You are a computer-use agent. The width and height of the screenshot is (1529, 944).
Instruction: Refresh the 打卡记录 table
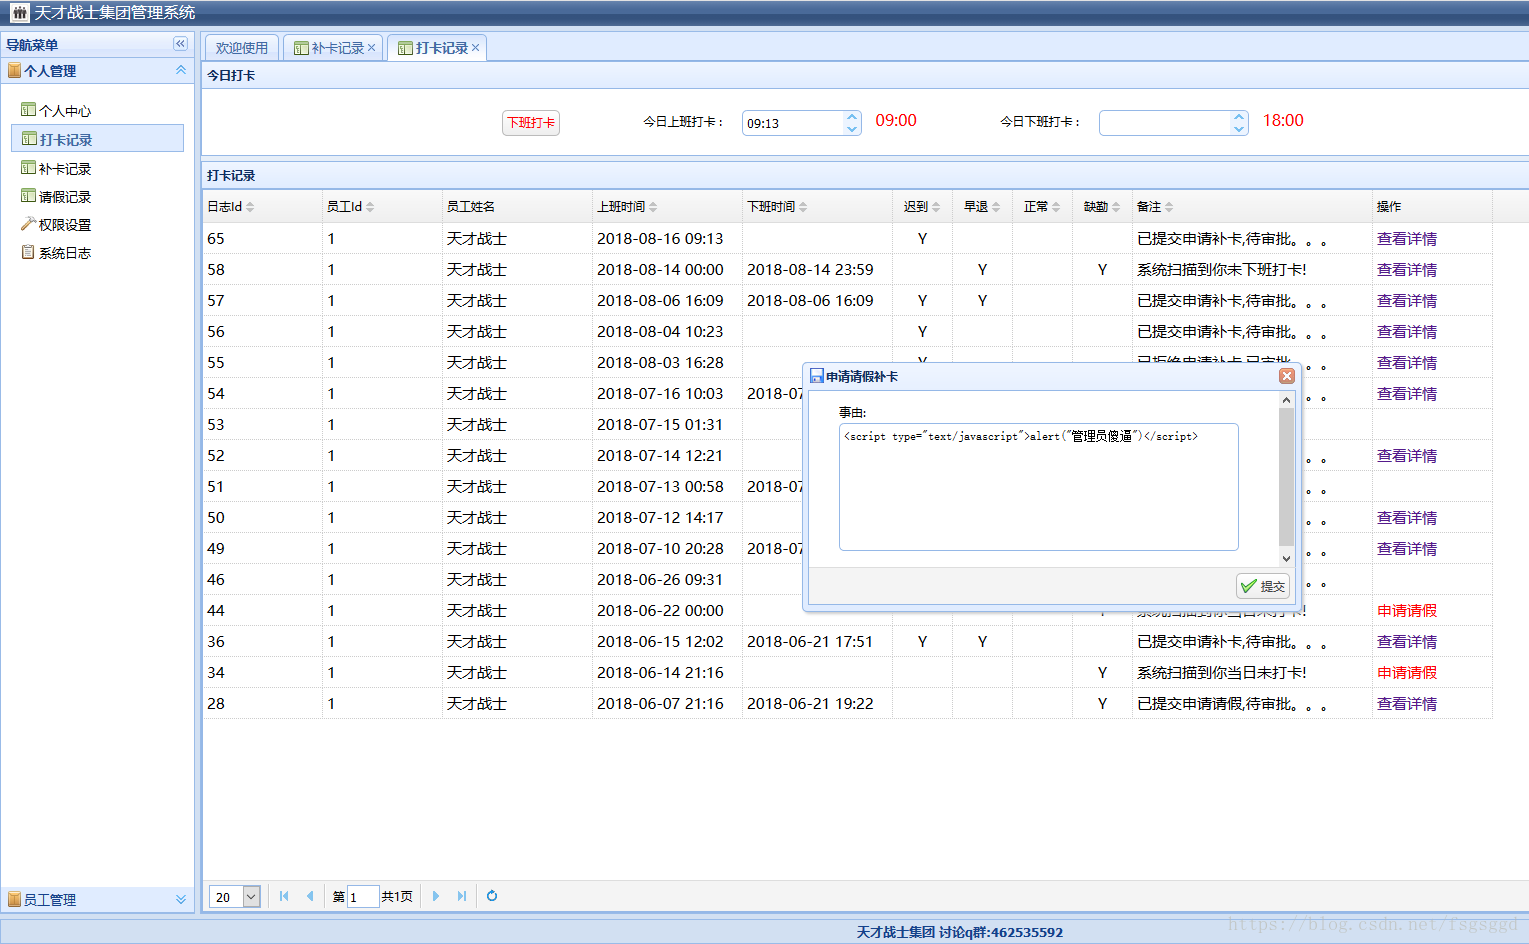[492, 896]
